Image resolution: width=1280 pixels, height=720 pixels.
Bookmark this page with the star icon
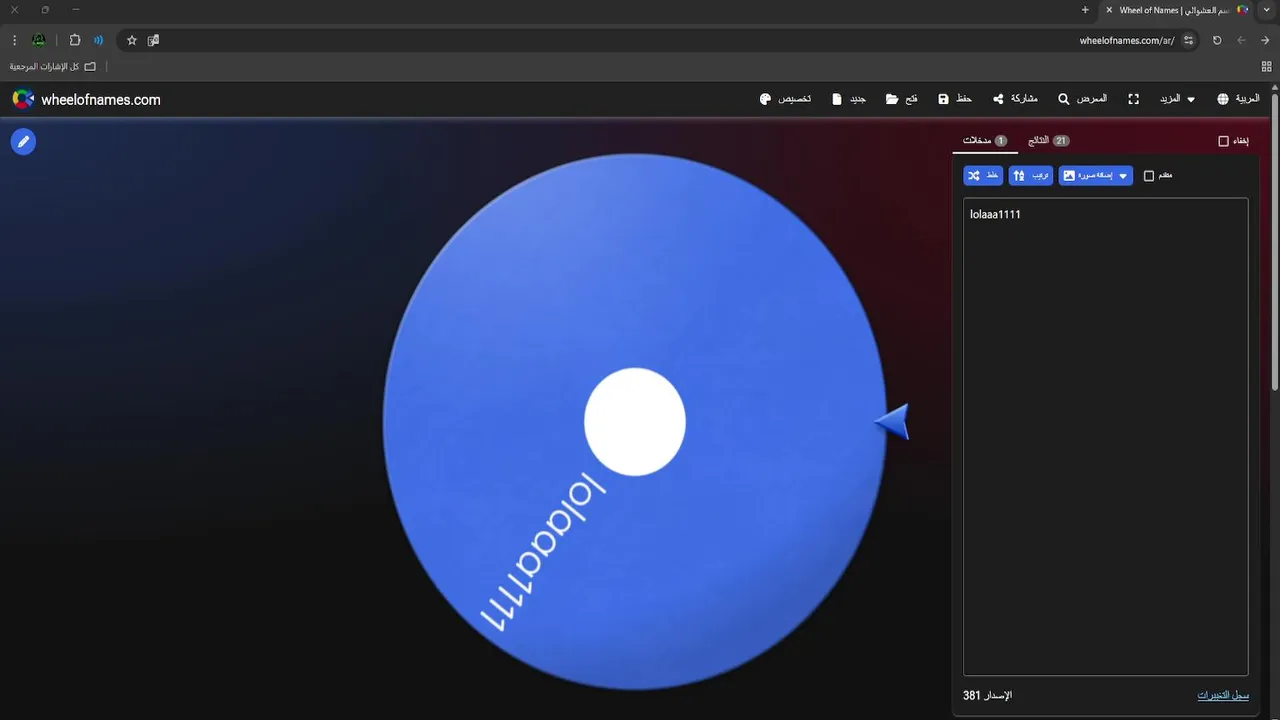[131, 40]
